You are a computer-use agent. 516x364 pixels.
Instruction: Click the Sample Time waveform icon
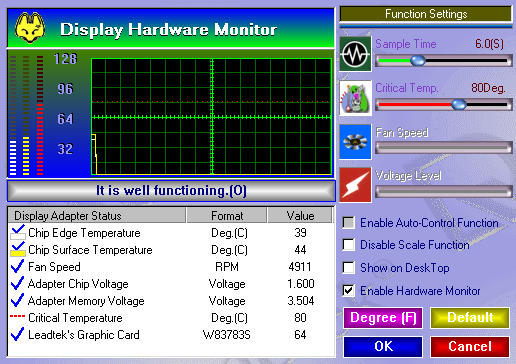click(355, 54)
